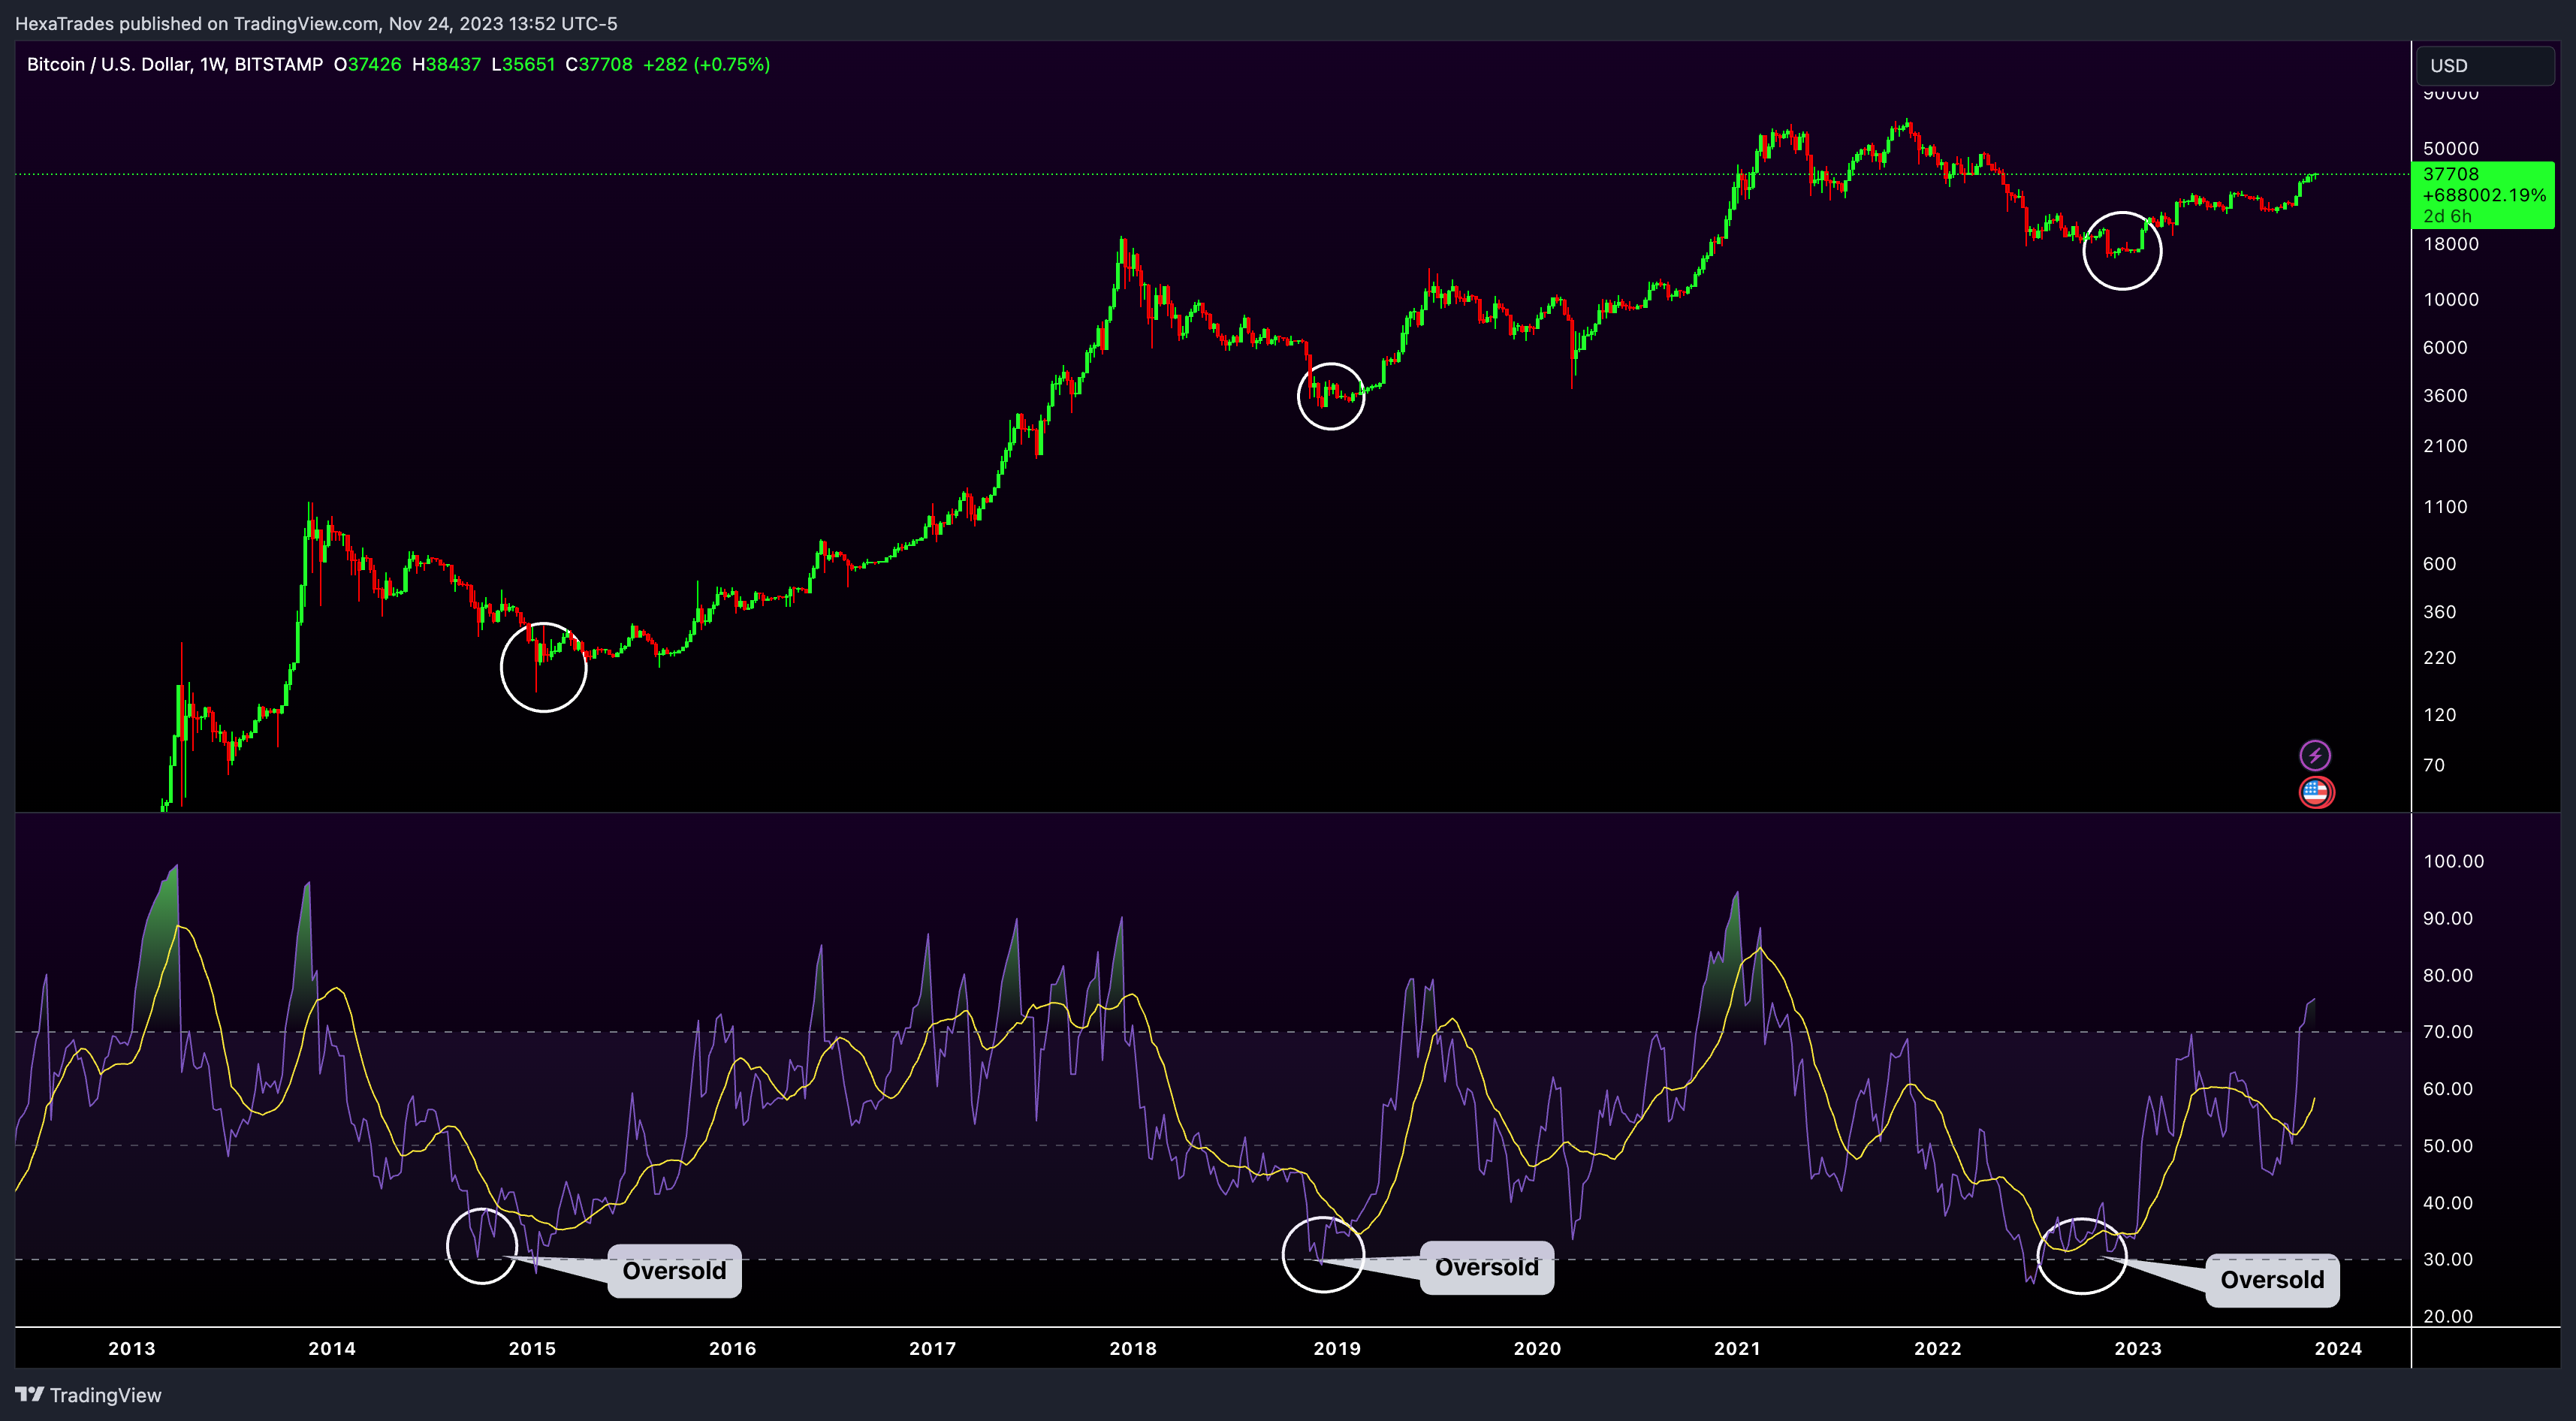Click the 3600 price scale label

(2445, 395)
